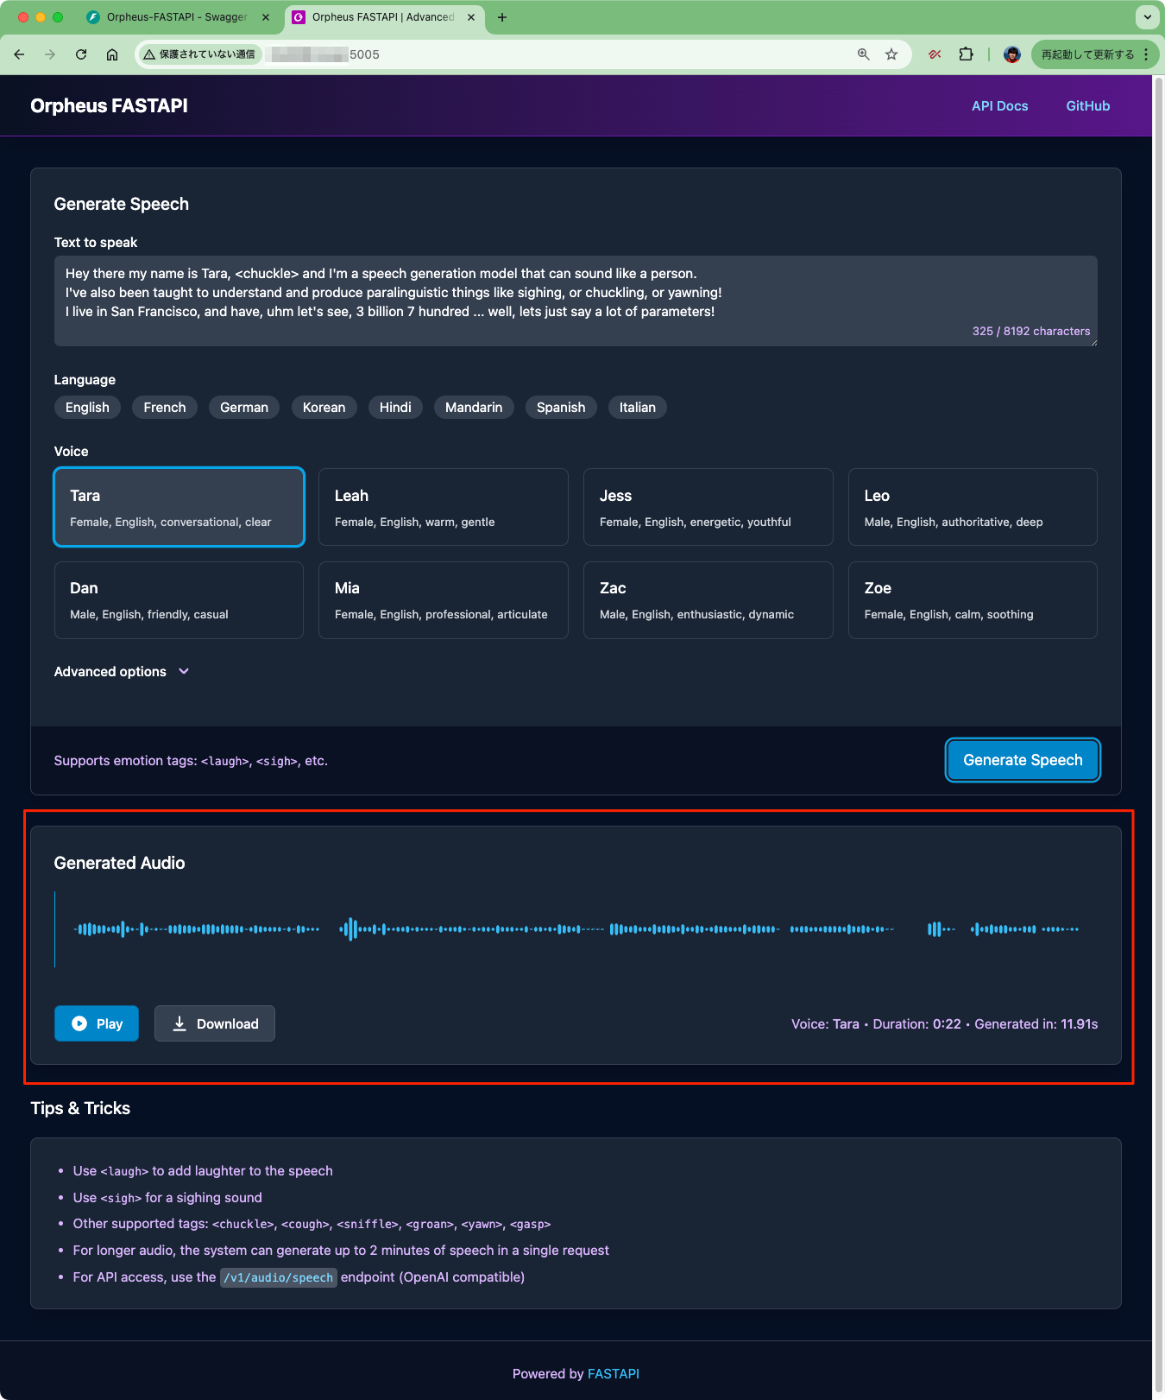The image size is (1165, 1400).
Task: Choose the Zac voice card
Action: pos(708,600)
